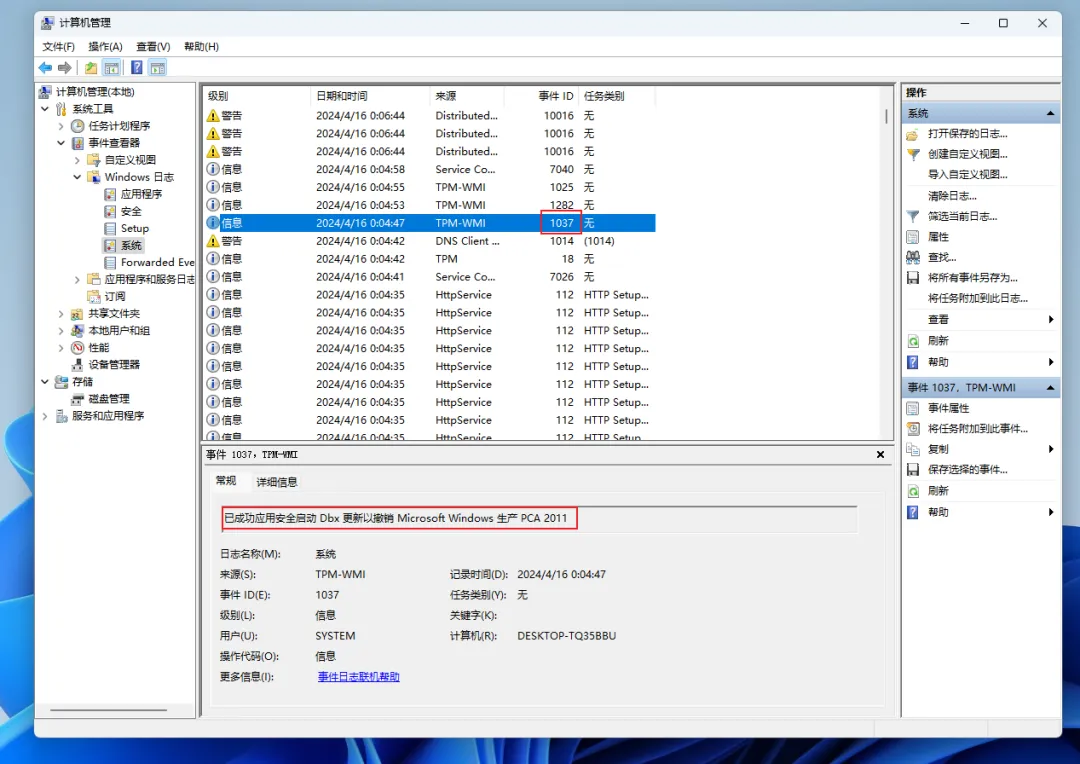Click 将任务附加到此日志... action
Viewport: 1080px width, 764px height.
click(x=977, y=298)
